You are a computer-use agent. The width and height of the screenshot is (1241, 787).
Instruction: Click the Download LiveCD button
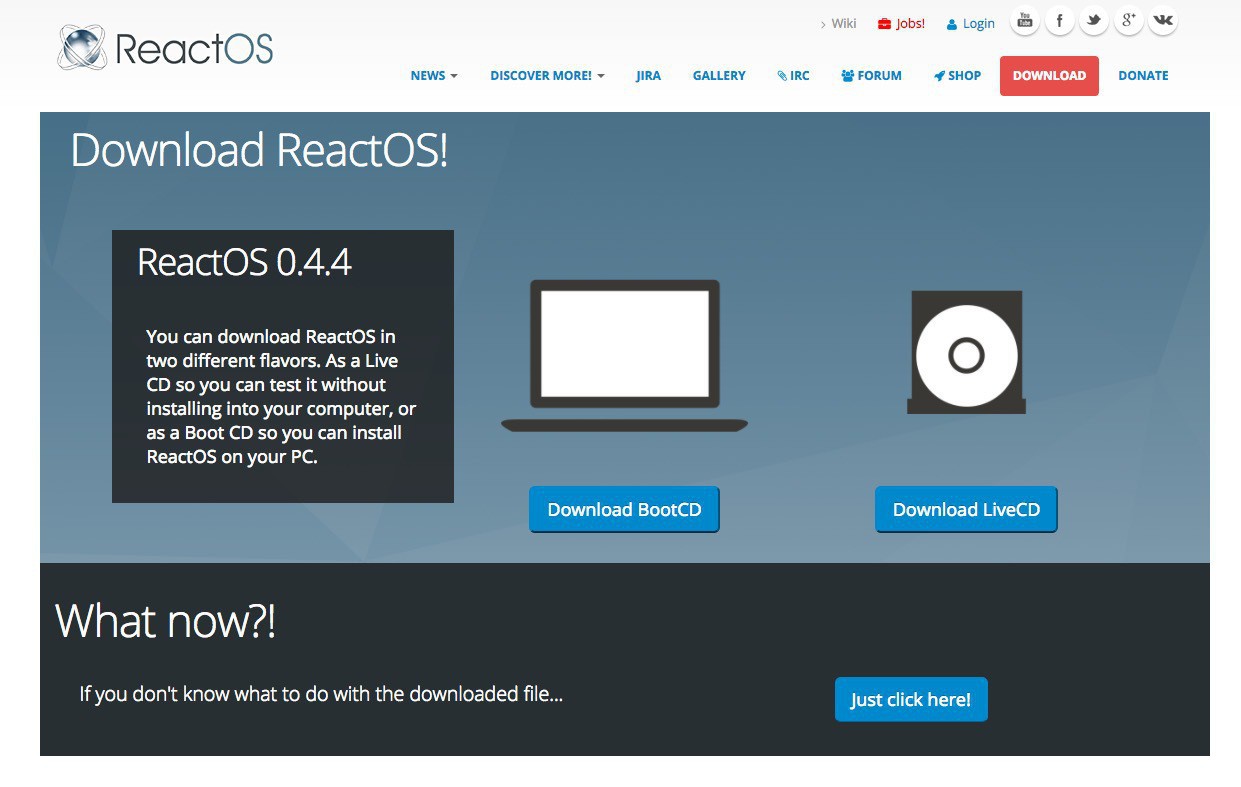[x=966, y=510]
